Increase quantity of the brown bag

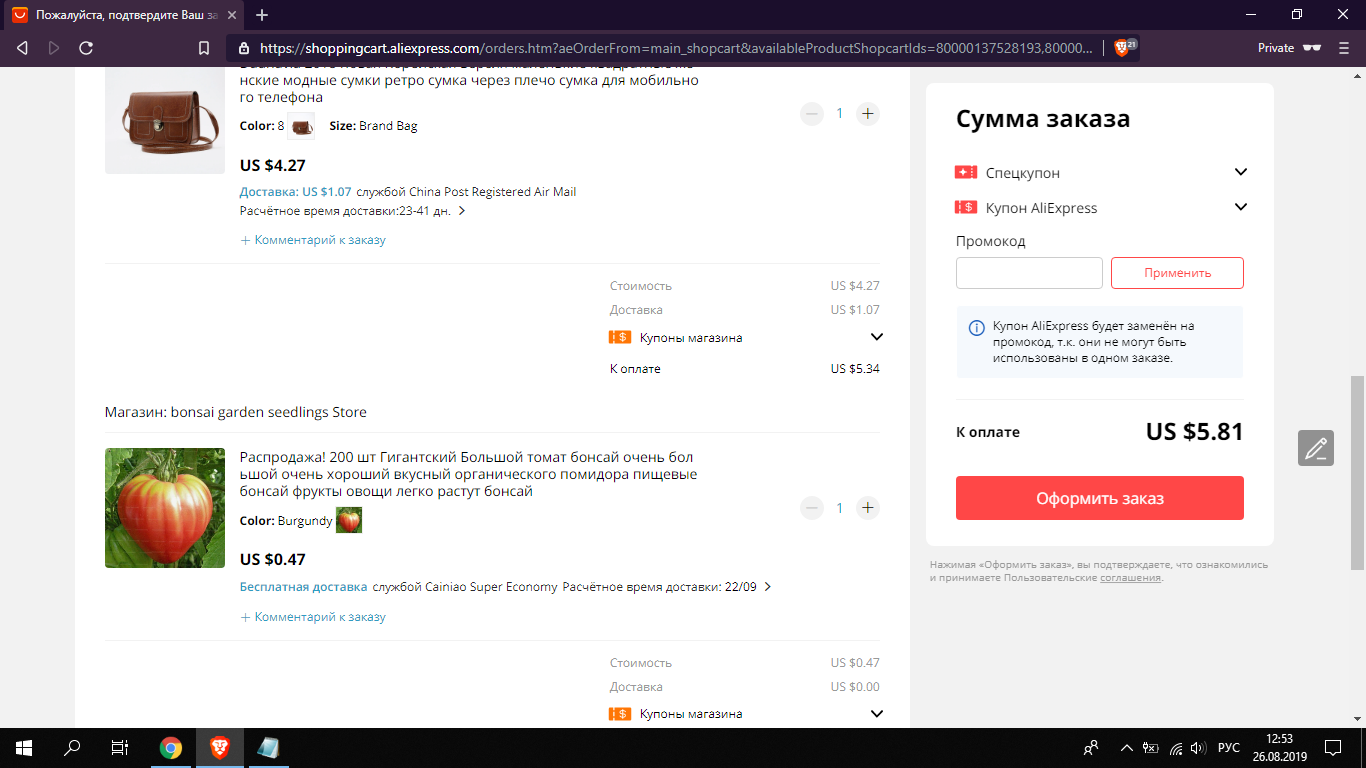tap(868, 114)
